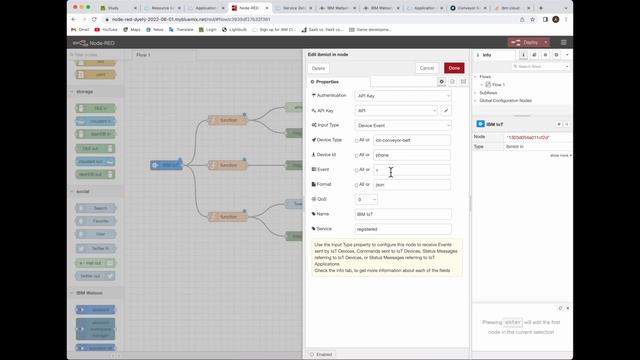The image size is (640, 360).
Task: Open the QoS dropdown
Action: click(366, 200)
